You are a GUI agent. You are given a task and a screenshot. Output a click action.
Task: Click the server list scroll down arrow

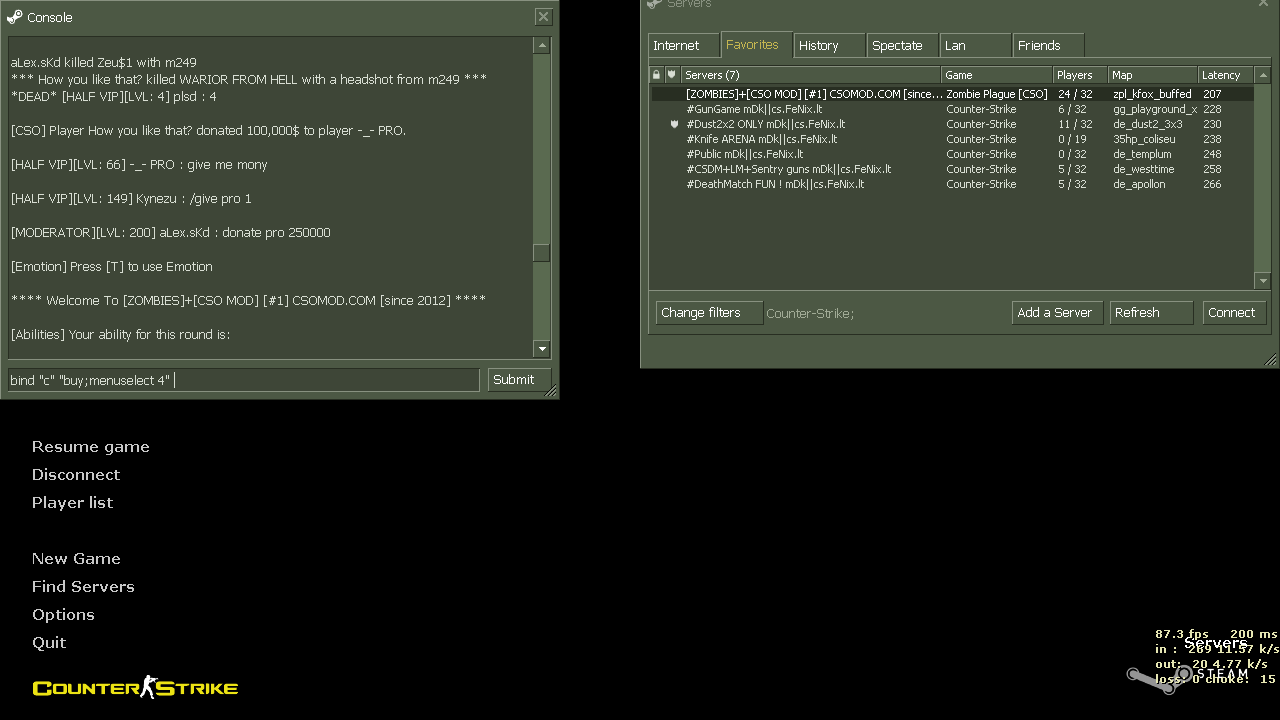pos(1263,281)
